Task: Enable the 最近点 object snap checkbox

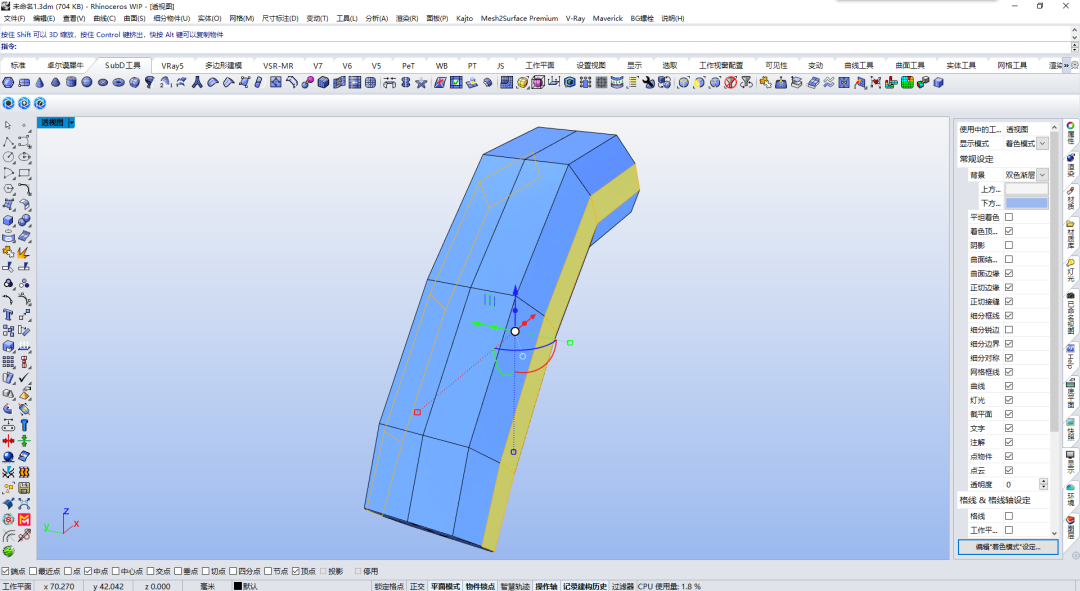Action: [x=32, y=571]
